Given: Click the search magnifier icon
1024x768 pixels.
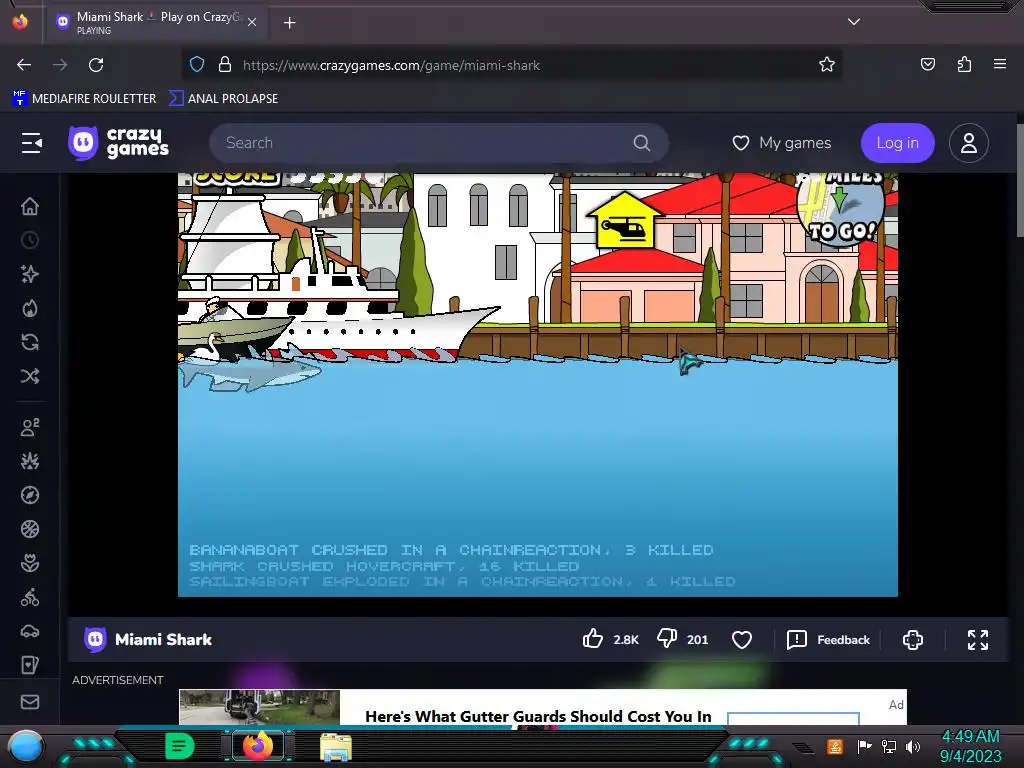Looking at the screenshot, I should [x=642, y=143].
